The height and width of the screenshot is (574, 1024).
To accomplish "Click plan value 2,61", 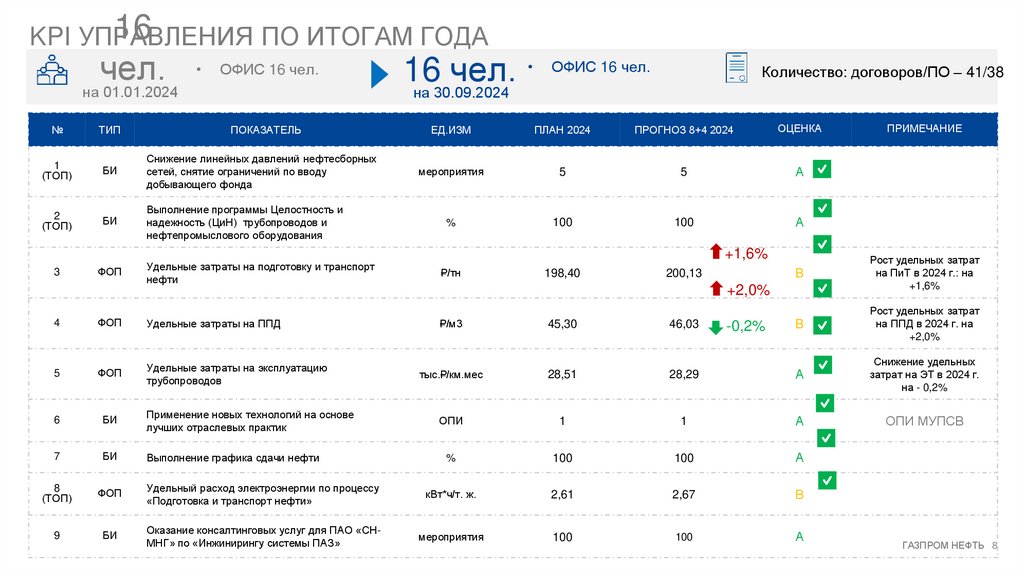I will pos(562,494).
